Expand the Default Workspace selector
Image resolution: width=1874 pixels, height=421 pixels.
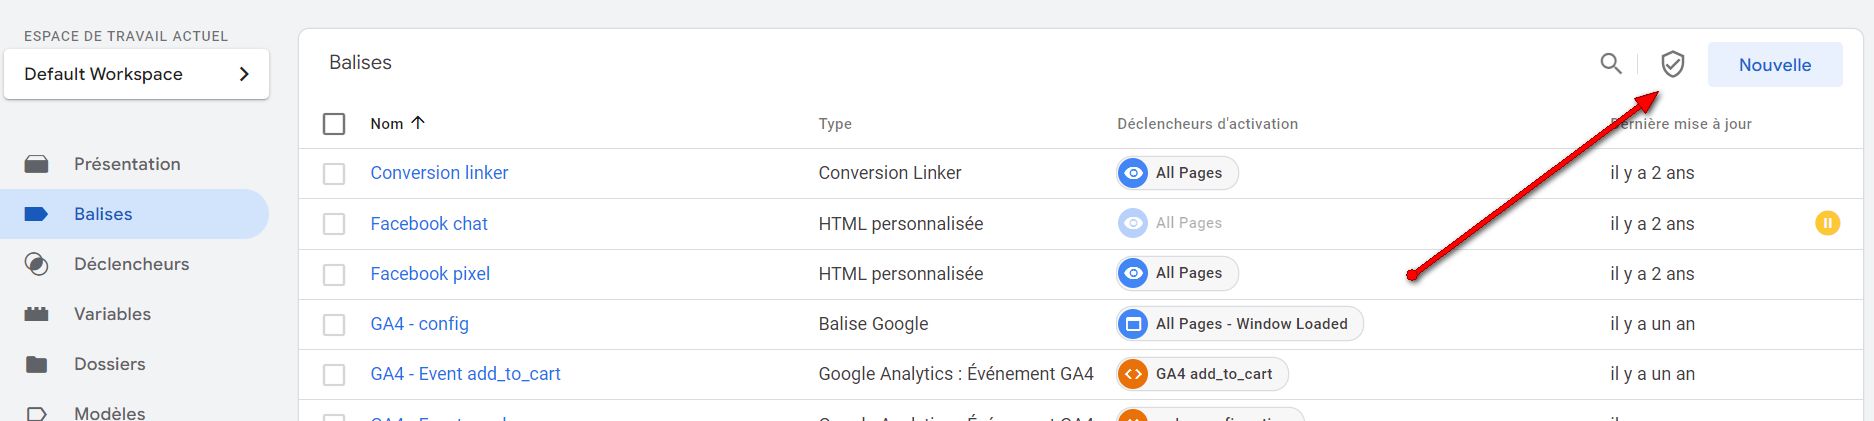point(136,74)
